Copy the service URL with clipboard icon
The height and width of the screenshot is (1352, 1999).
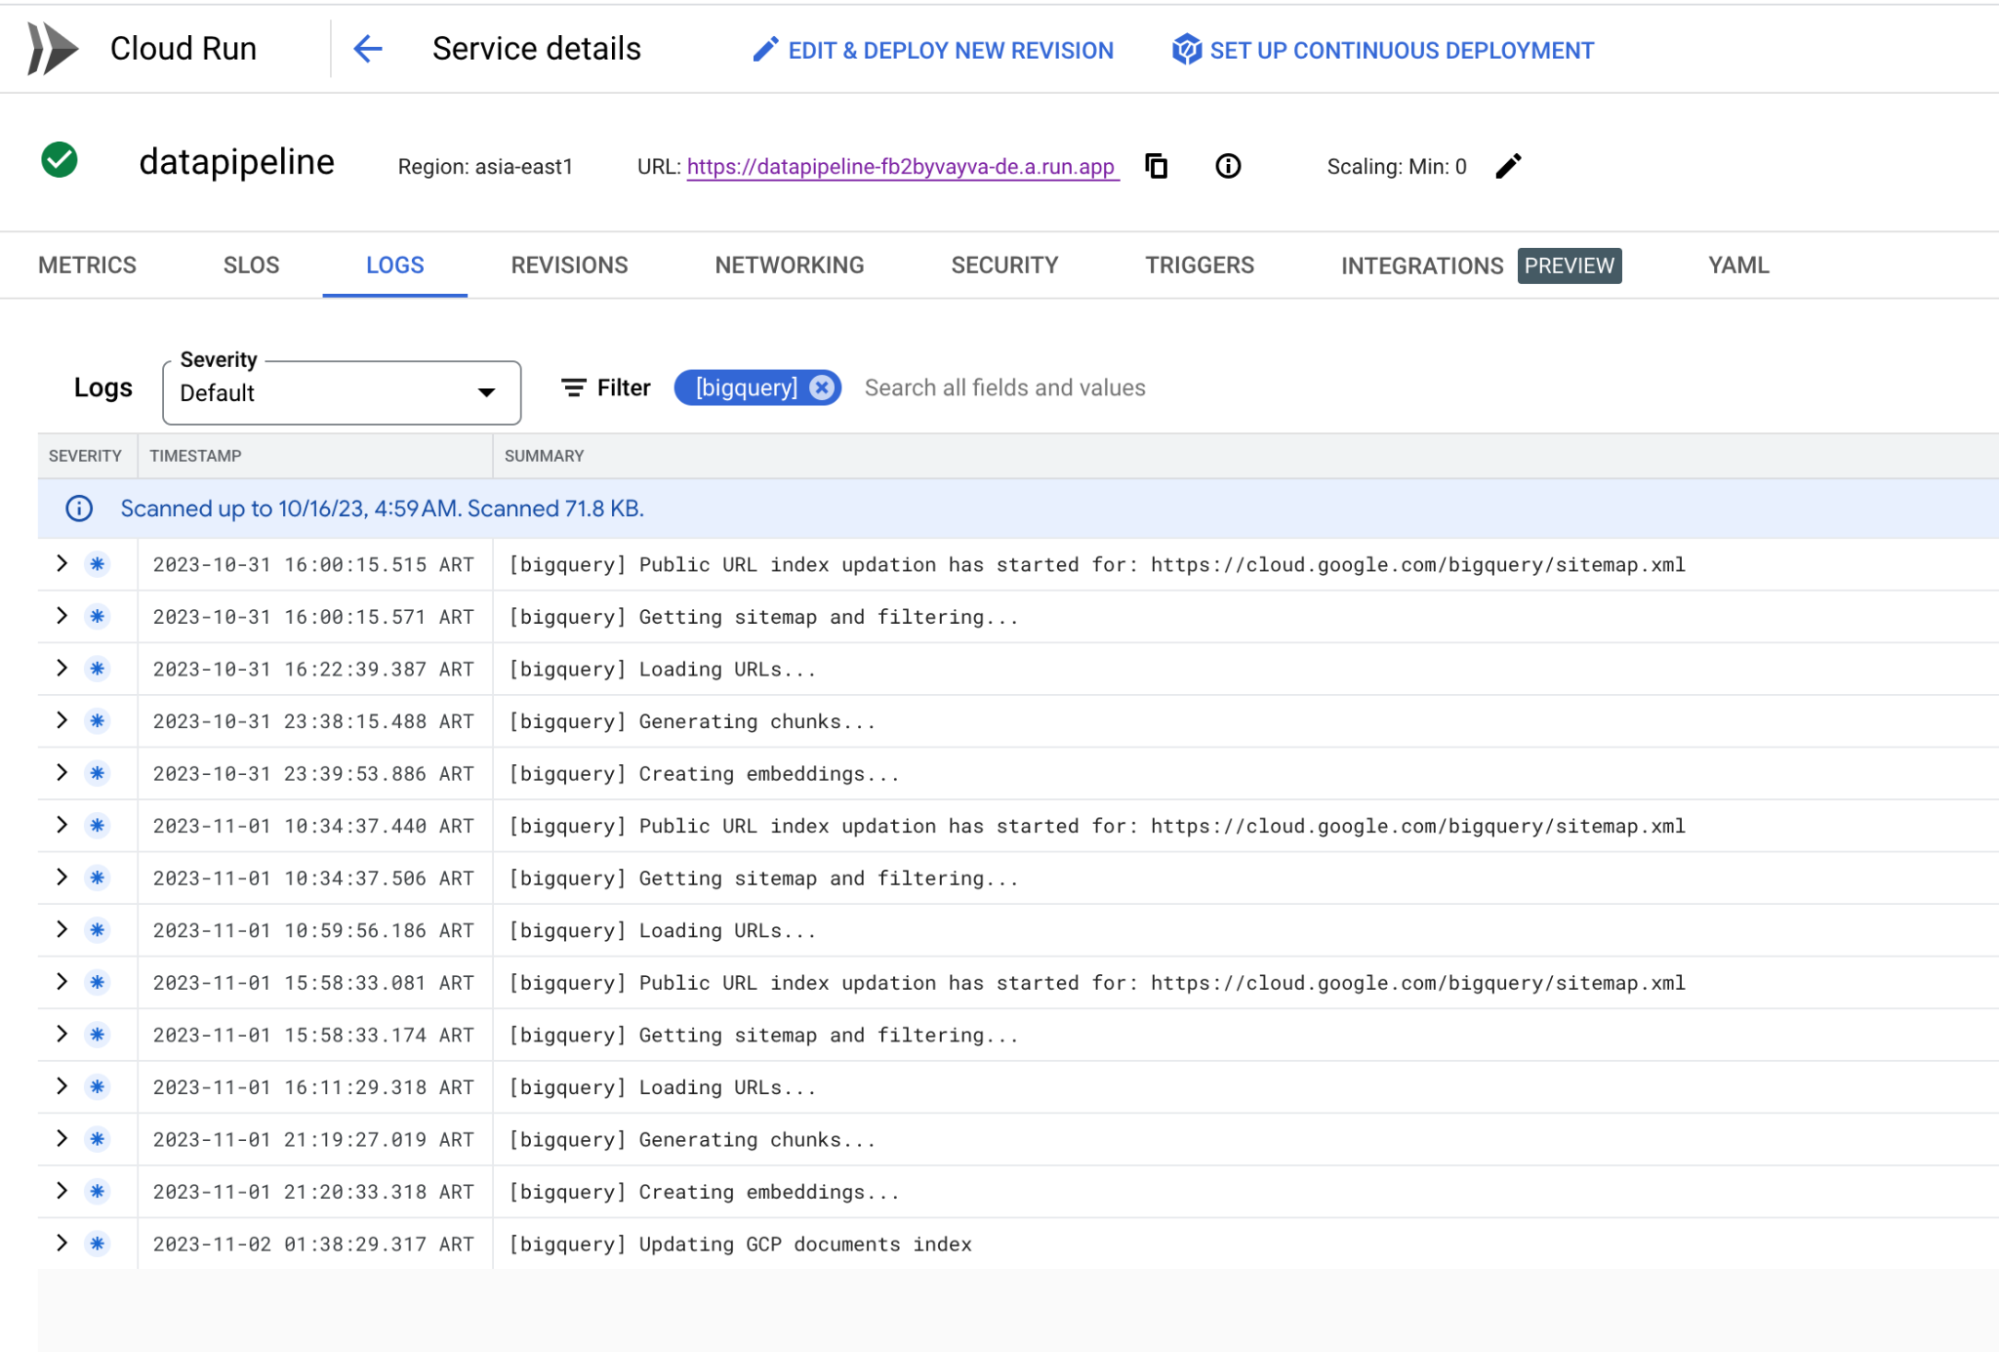pos(1156,166)
